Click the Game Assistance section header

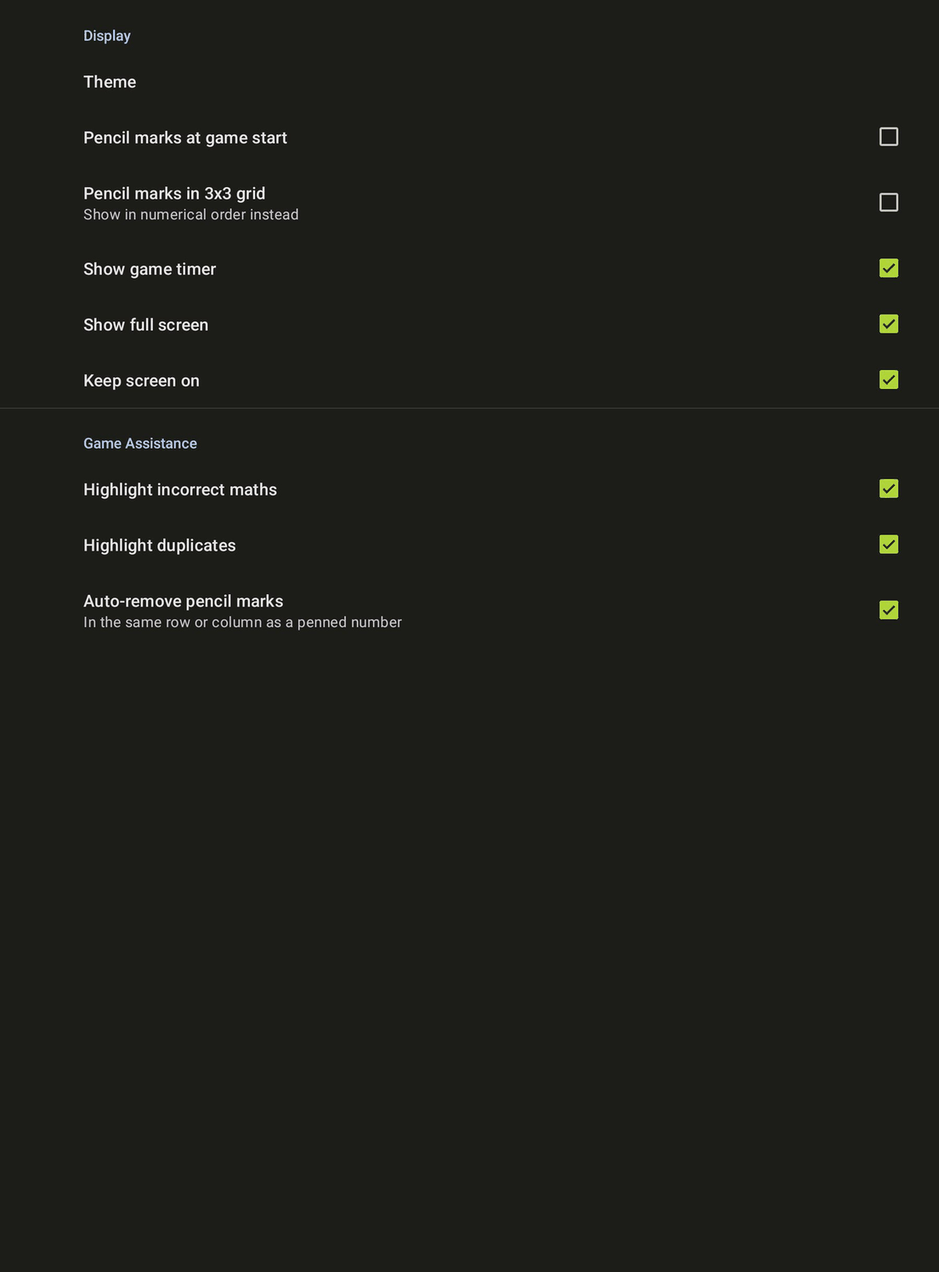(x=140, y=443)
